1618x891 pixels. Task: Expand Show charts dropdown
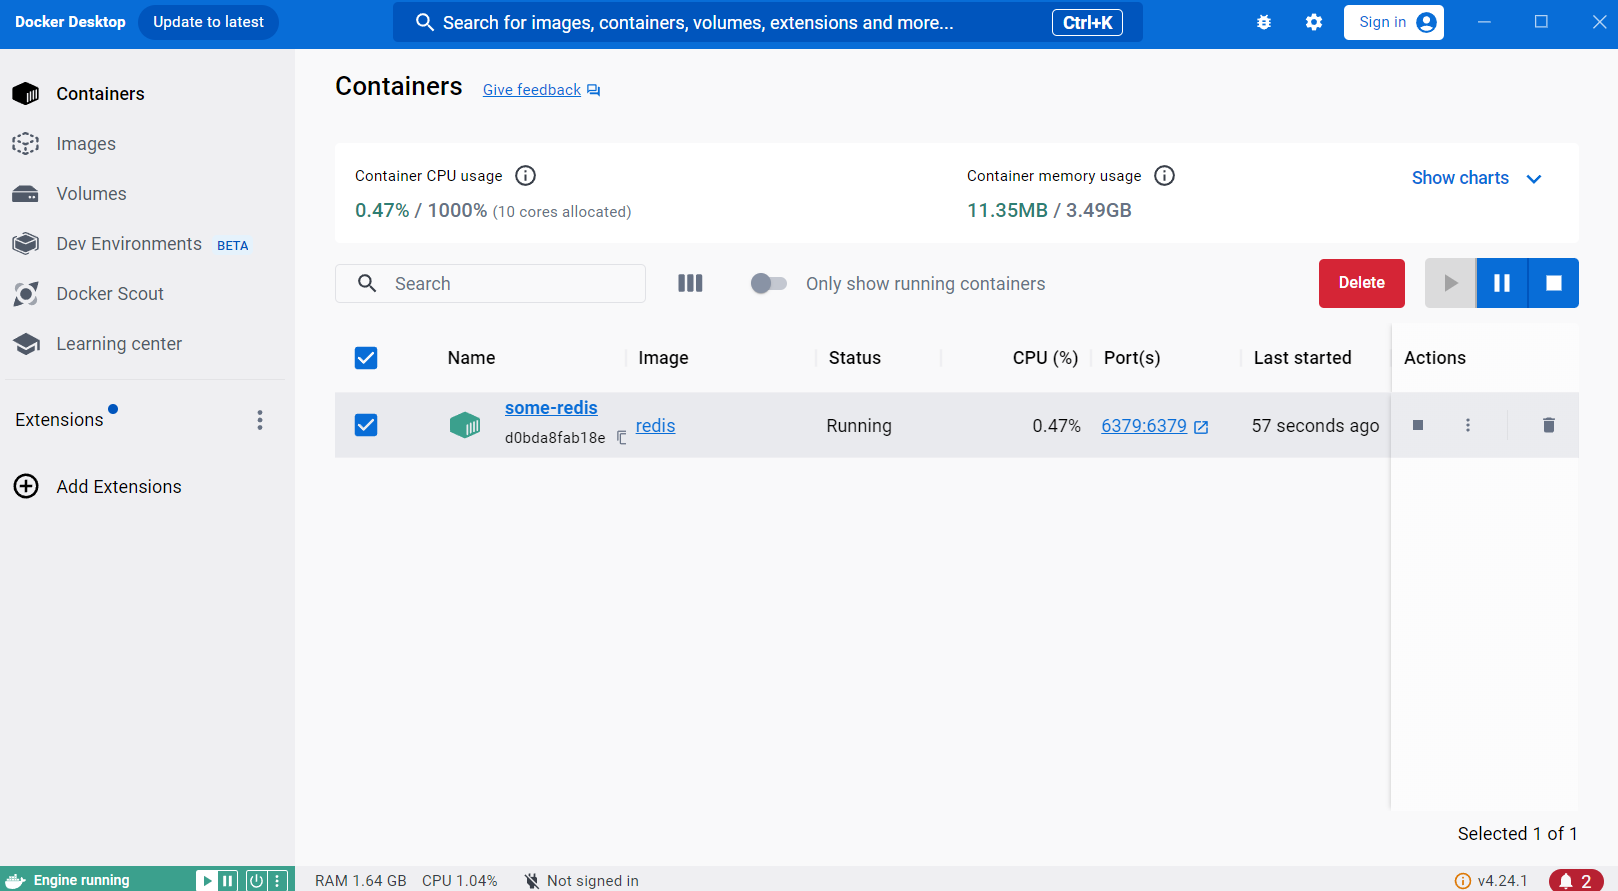1476,178
